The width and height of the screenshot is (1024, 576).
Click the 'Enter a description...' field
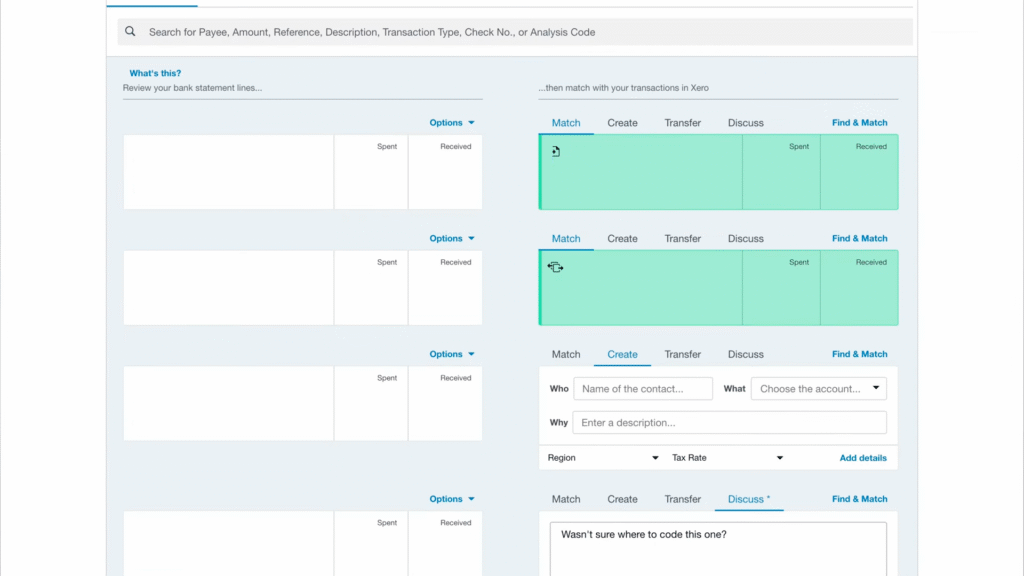pos(729,423)
